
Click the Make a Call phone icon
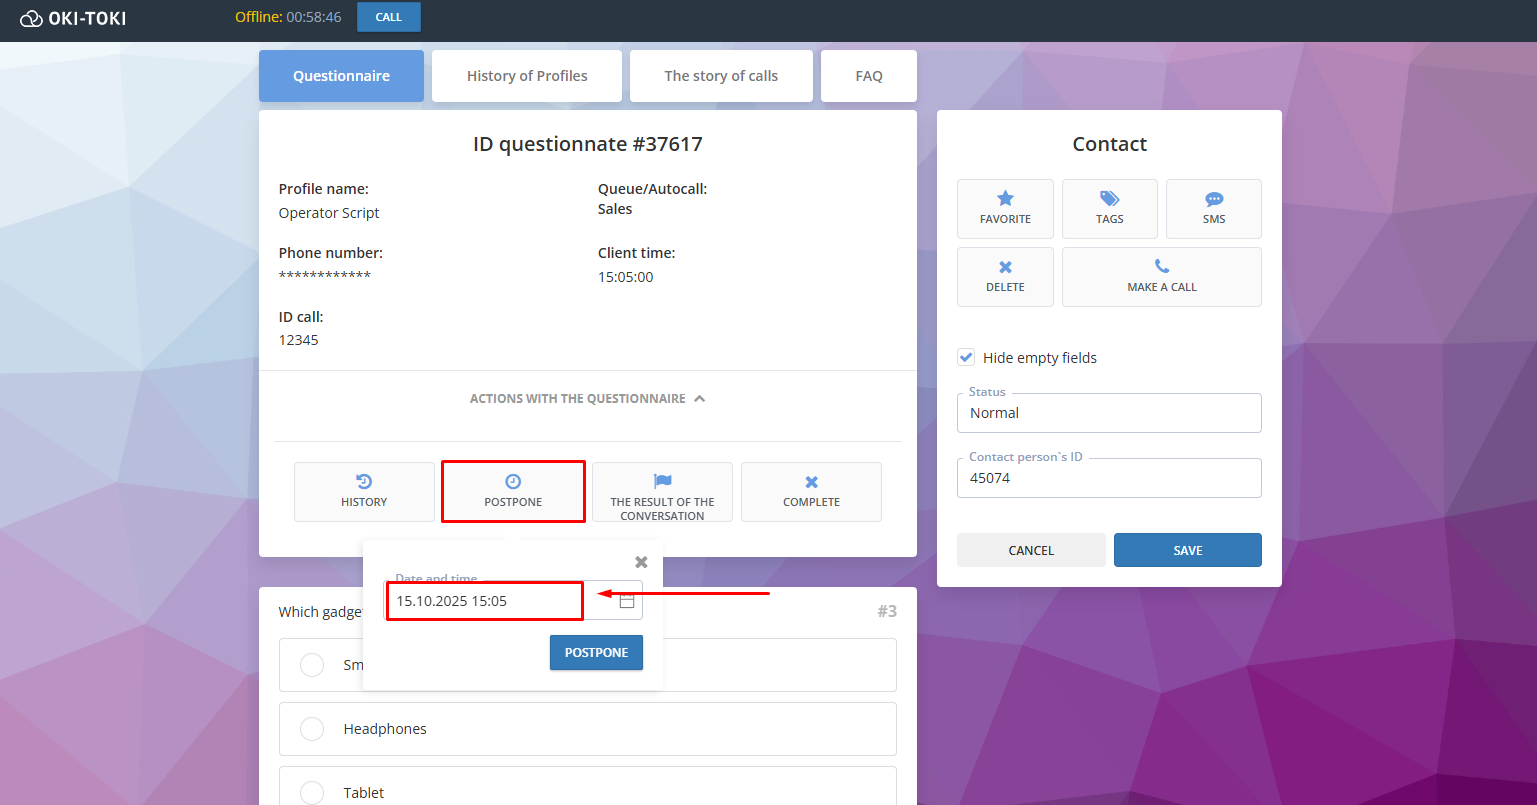pos(1161,267)
